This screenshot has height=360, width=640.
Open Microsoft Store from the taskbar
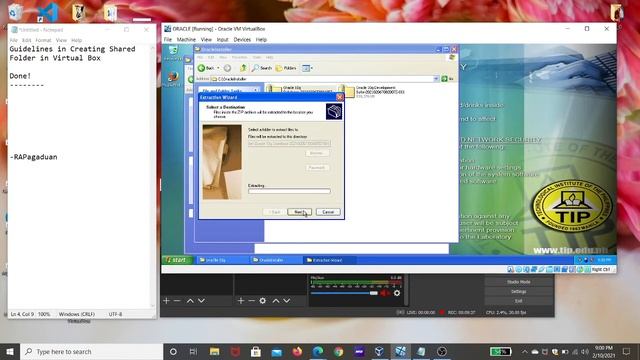tap(256, 351)
